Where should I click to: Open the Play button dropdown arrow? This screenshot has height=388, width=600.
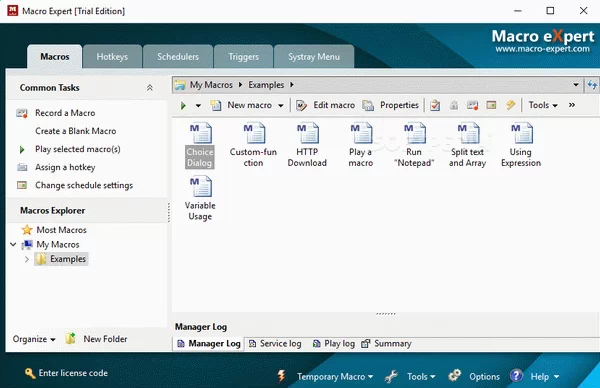pyautogui.click(x=198, y=106)
